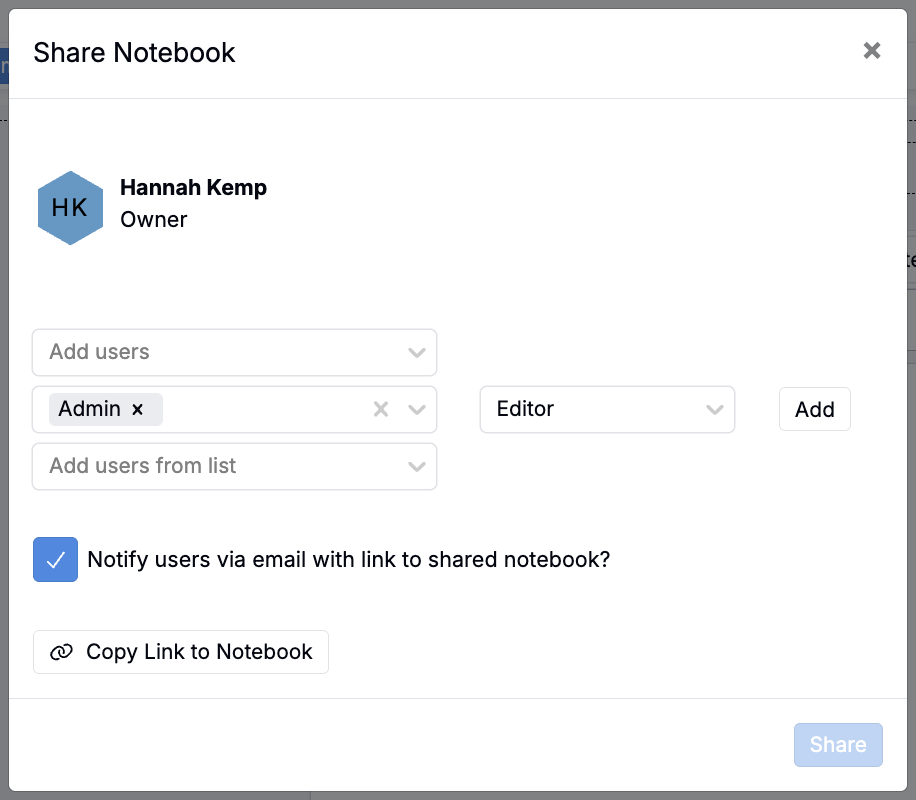Viewport: 916px width, 800px height.
Task: Expand the Add users from list chevron
Action: tap(417, 466)
